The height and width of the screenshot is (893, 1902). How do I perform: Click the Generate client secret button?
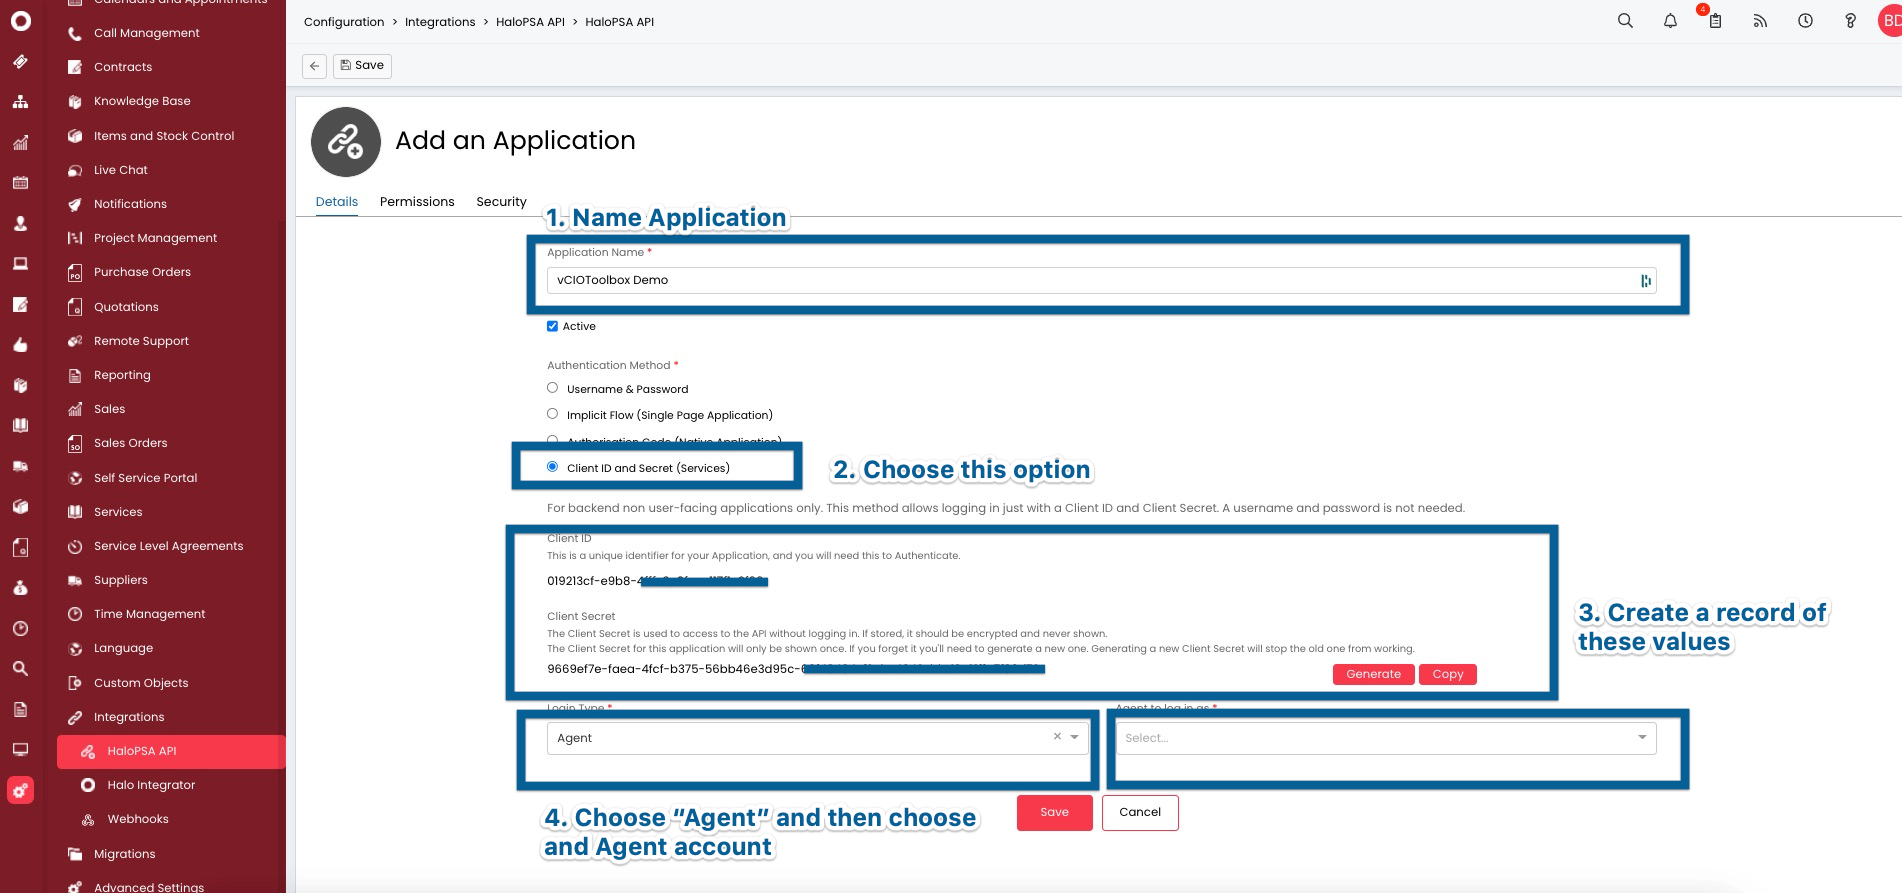[x=1373, y=674]
